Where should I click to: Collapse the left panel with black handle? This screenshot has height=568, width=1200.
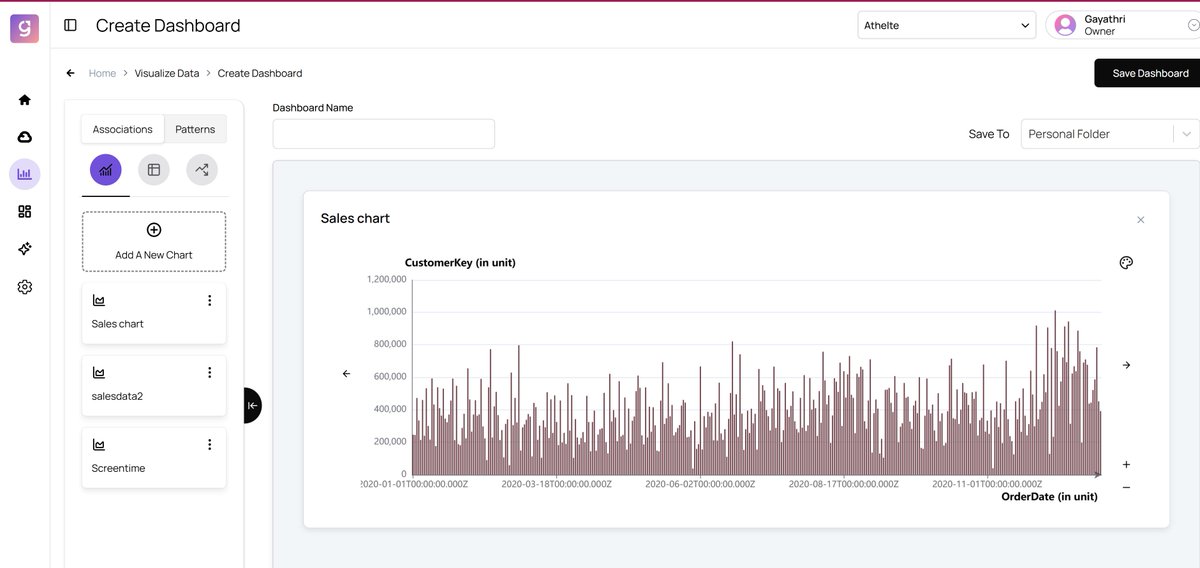[252, 405]
